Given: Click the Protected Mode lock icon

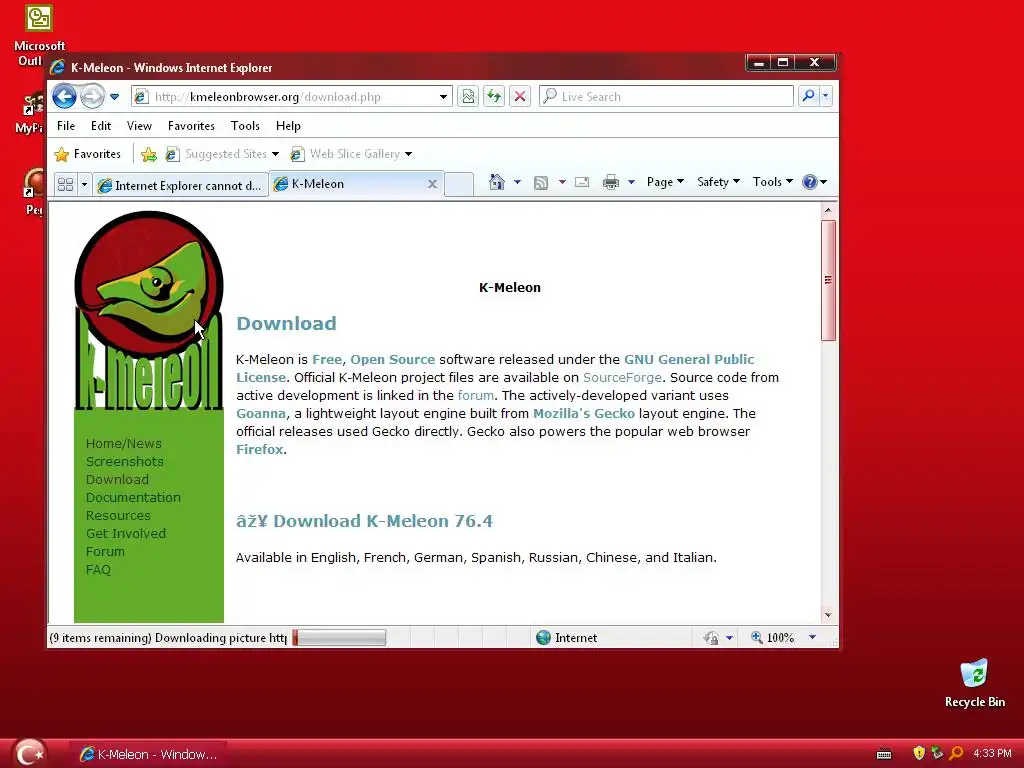Looking at the screenshot, I should tap(711, 638).
